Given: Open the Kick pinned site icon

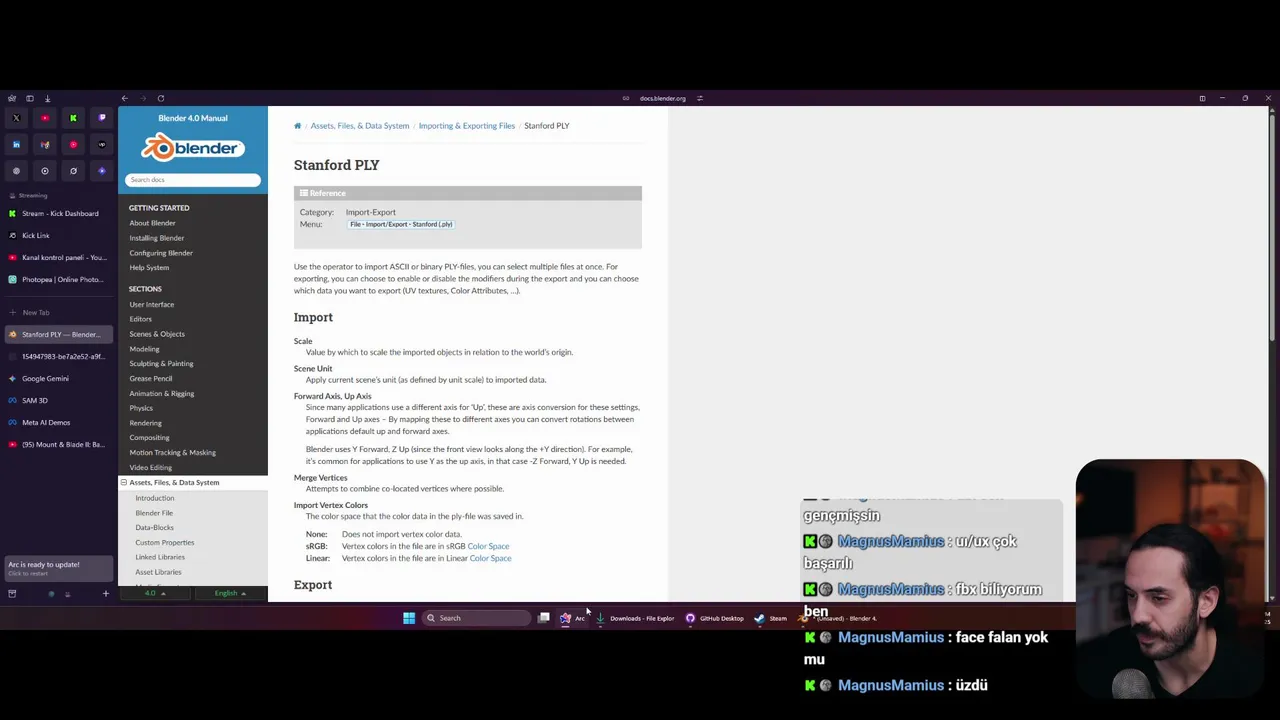Looking at the screenshot, I should coord(73,118).
